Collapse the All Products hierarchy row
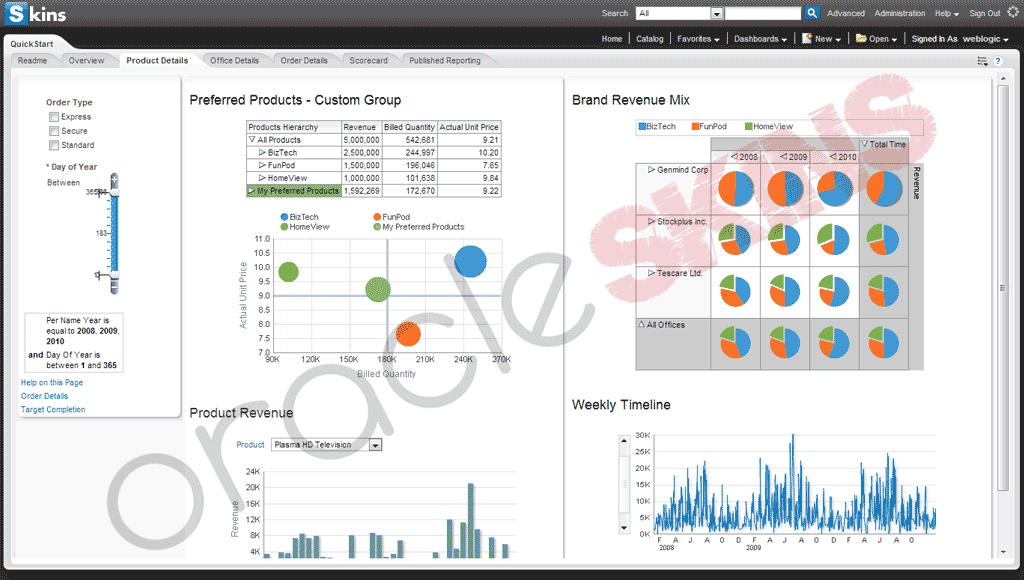 [251, 140]
